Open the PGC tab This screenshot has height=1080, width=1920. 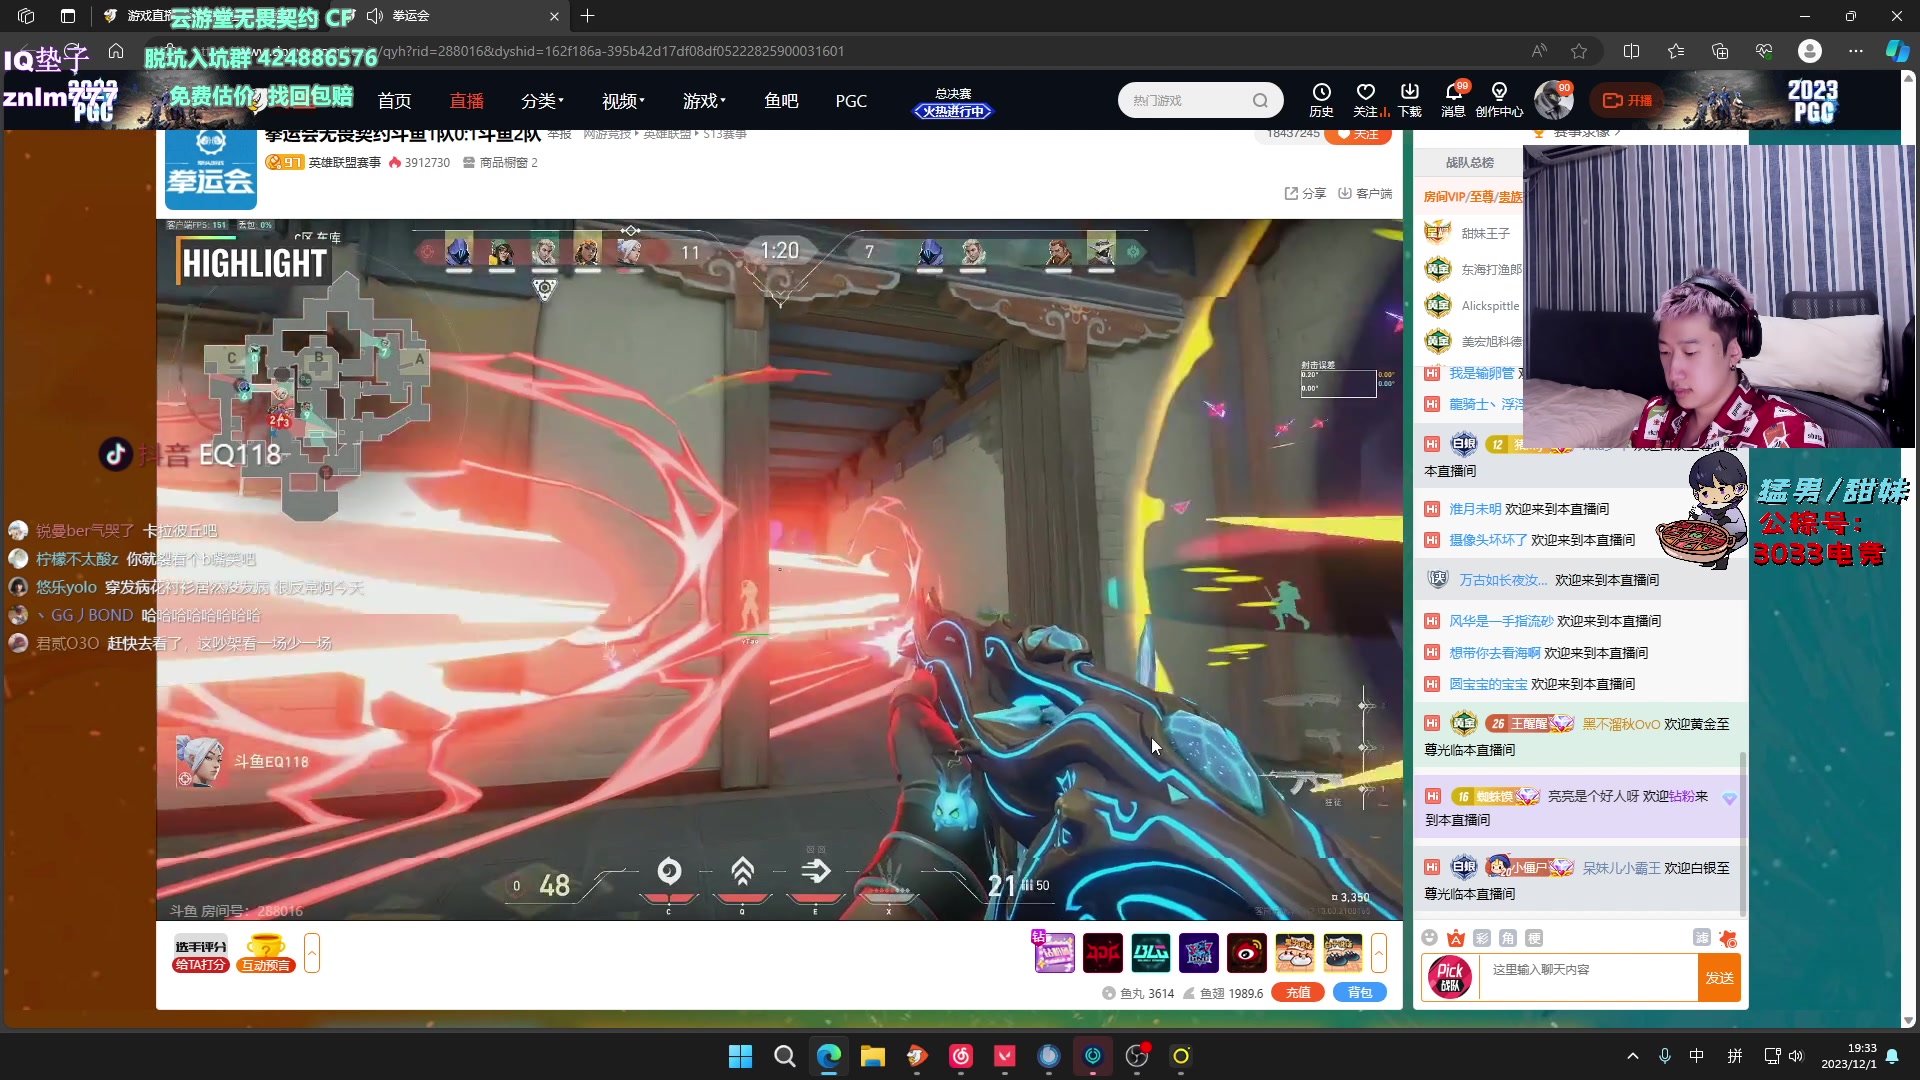(851, 101)
